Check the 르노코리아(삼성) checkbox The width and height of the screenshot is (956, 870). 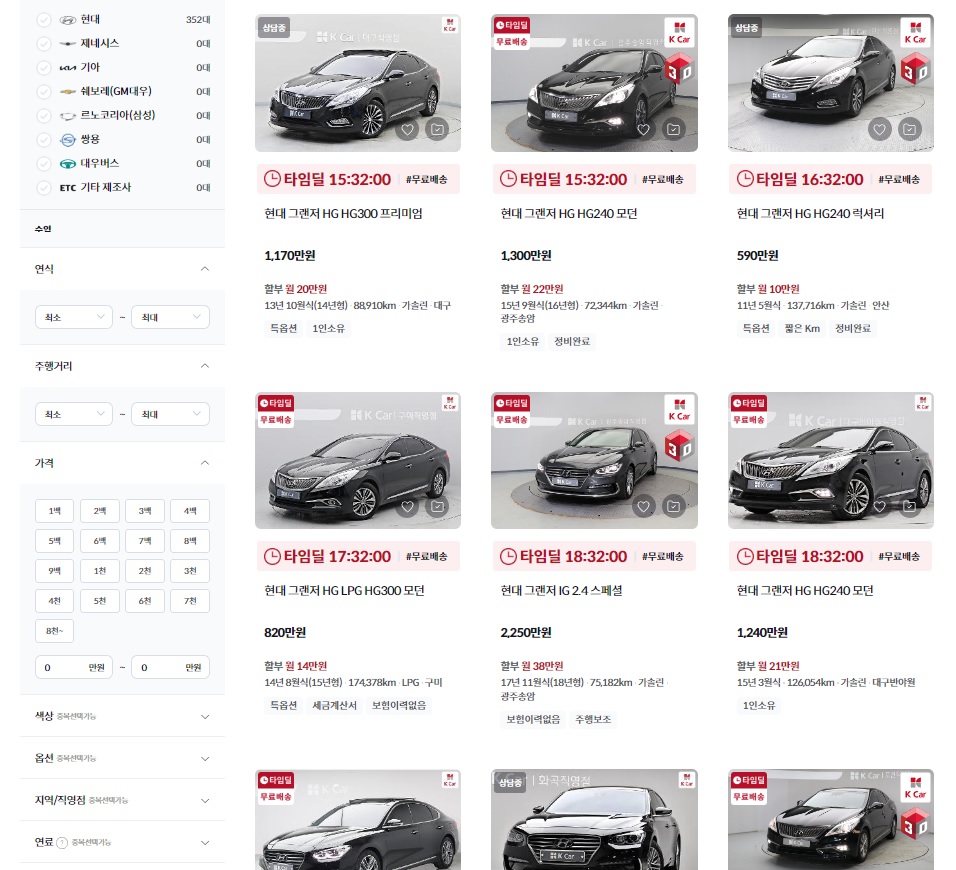44,115
